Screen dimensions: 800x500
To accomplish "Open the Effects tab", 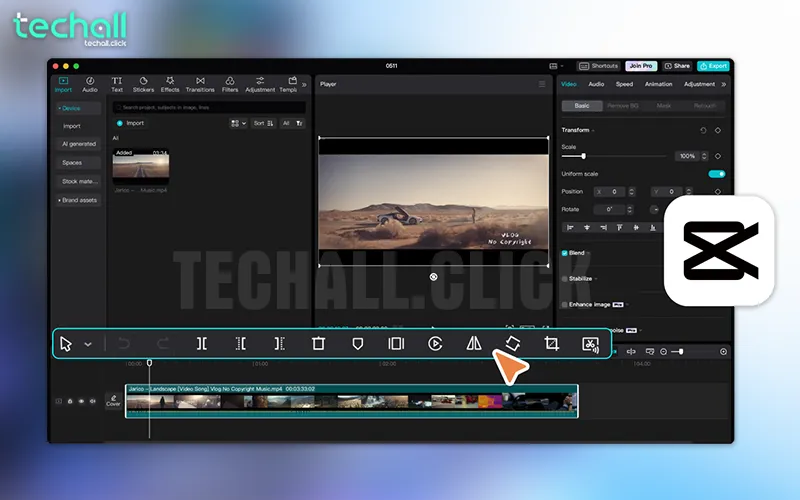I will point(170,85).
